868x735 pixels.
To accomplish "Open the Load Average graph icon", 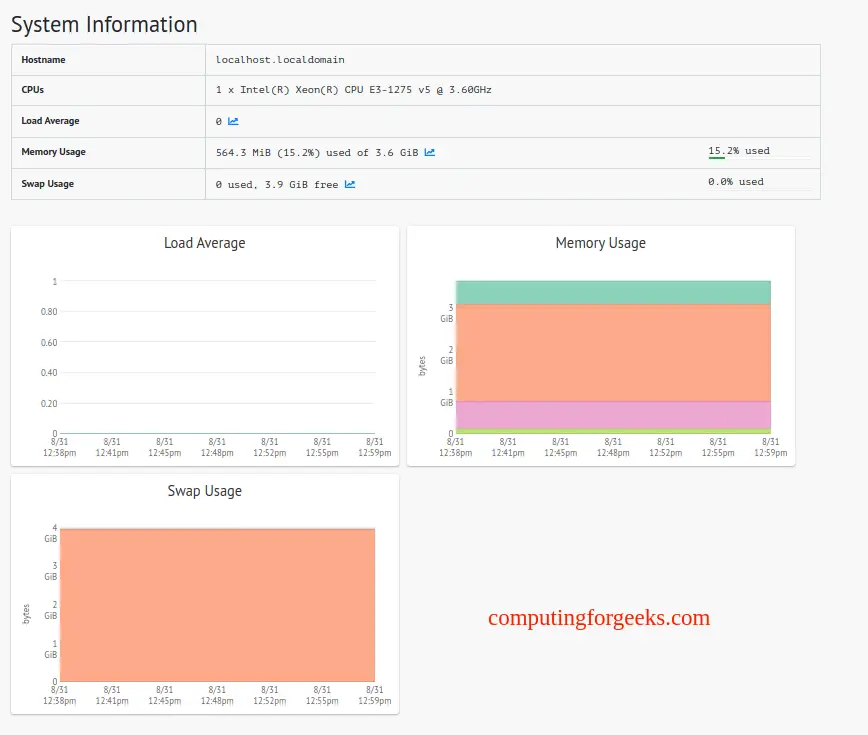I will [x=233, y=121].
